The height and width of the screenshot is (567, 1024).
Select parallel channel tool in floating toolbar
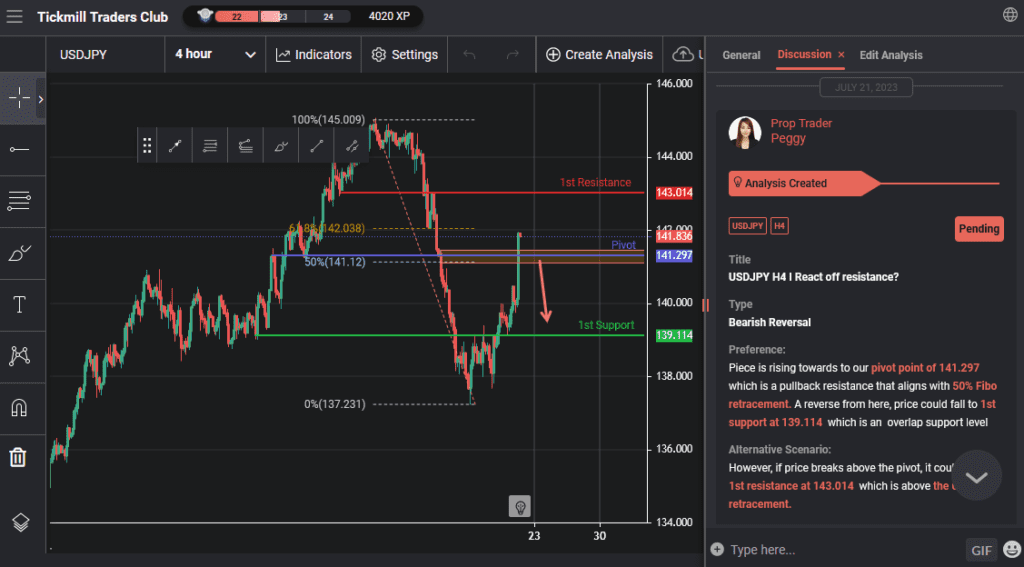pos(351,146)
